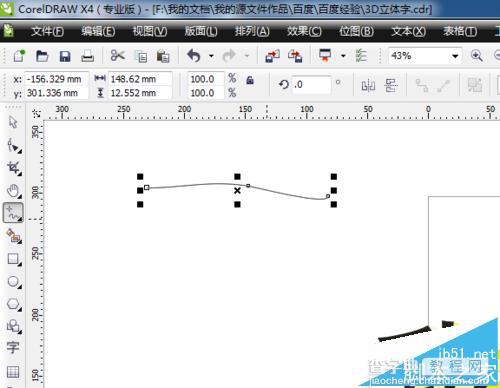Click the Cut scissors icon
The image size is (500, 388).
(117, 56)
